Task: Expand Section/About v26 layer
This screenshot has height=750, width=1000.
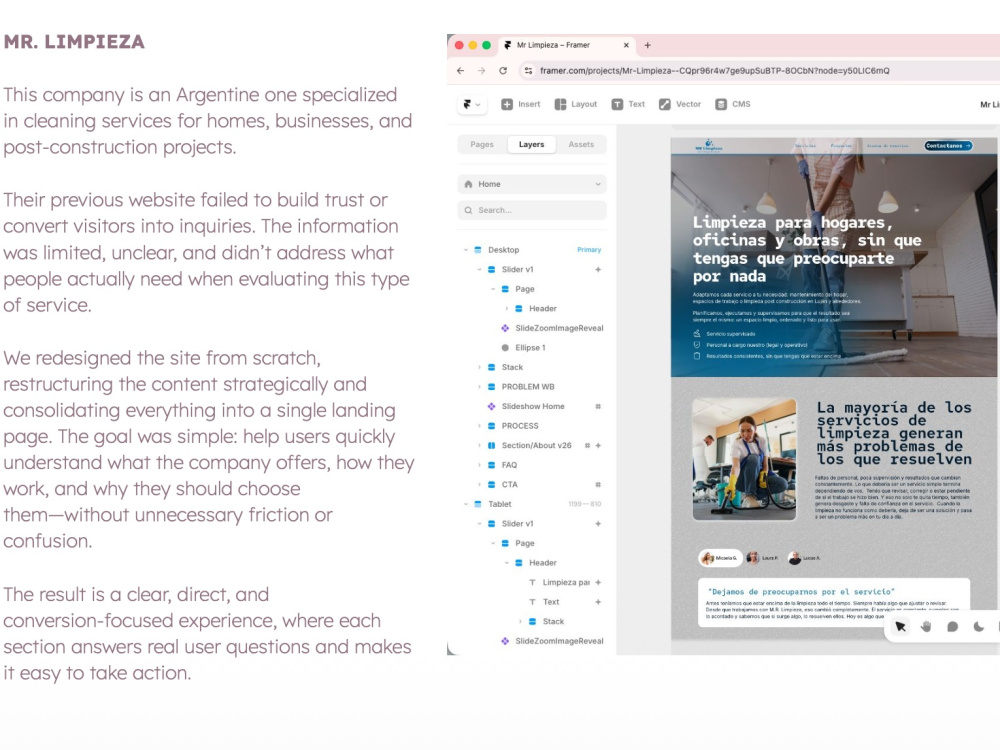Action: click(x=480, y=446)
